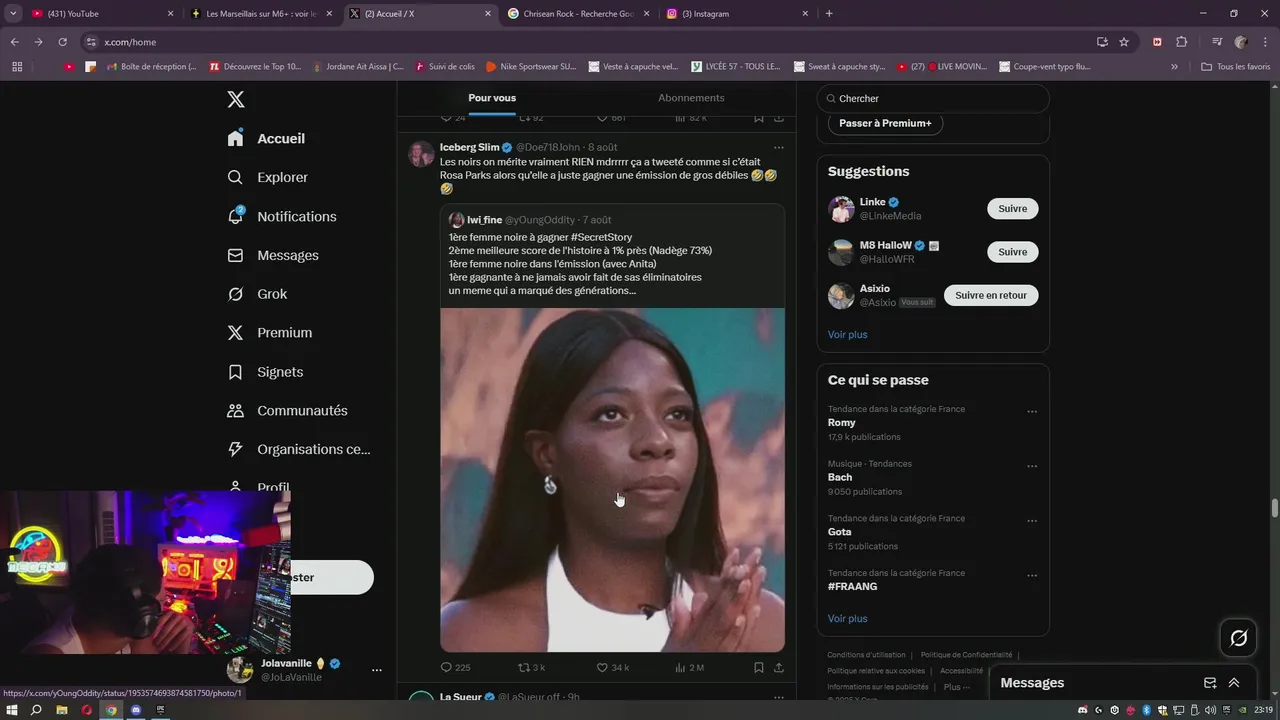The image size is (1280, 720).
Task: Open the floating Grok button
Action: [x=1238, y=638]
